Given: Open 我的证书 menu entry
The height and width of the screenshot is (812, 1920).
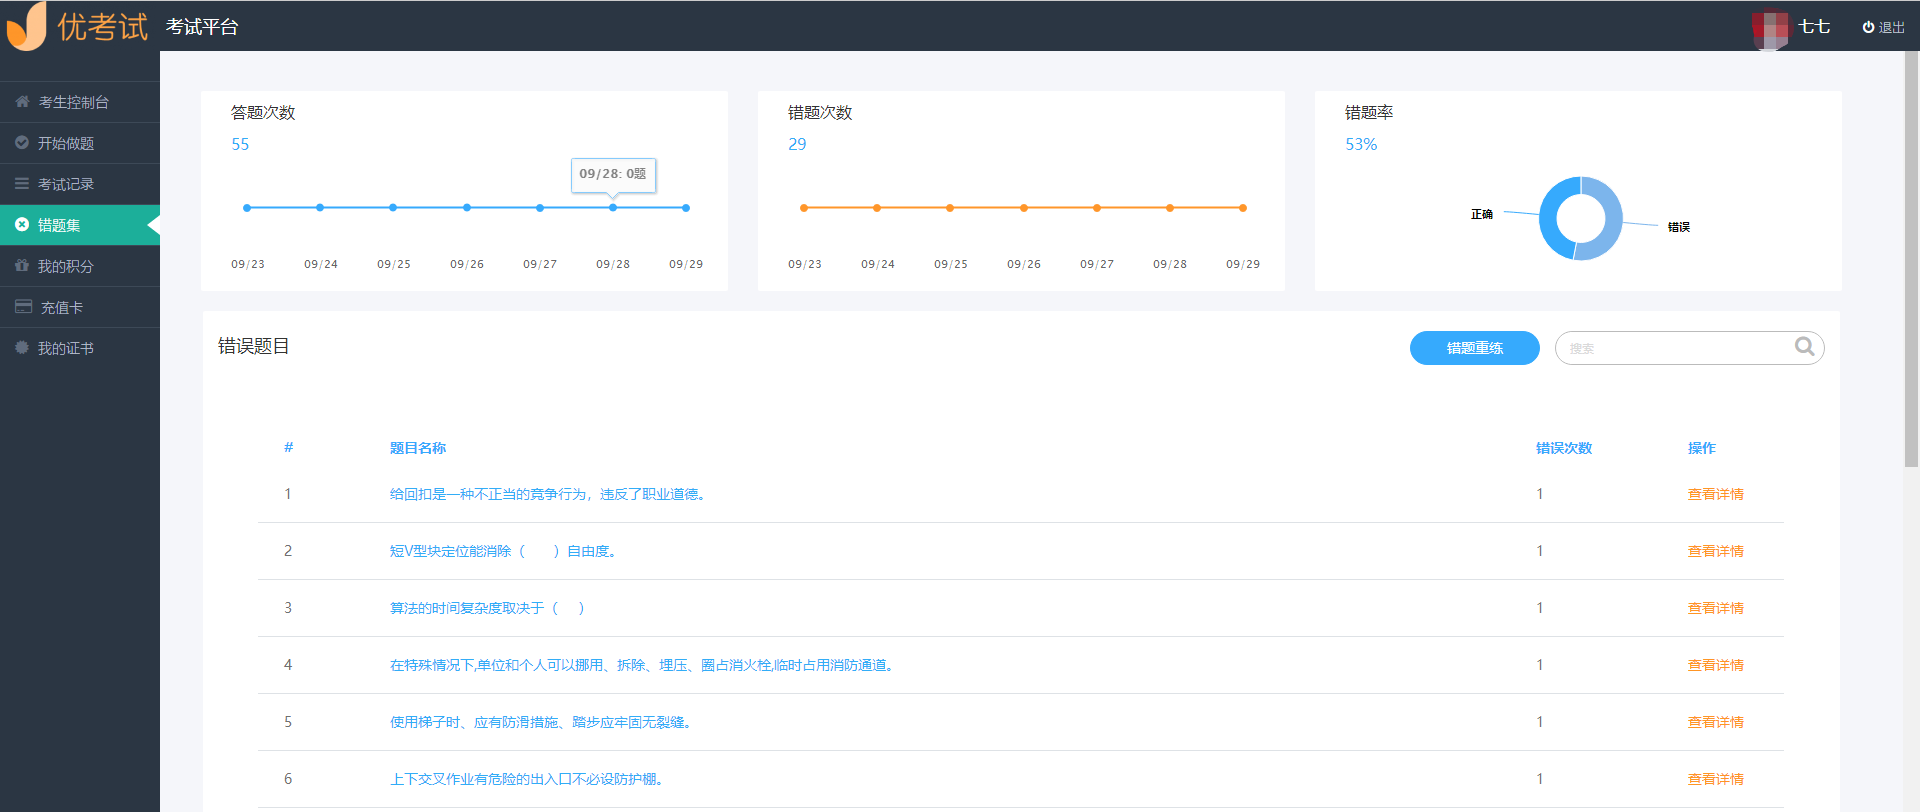Looking at the screenshot, I should pyautogui.click(x=80, y=348).
